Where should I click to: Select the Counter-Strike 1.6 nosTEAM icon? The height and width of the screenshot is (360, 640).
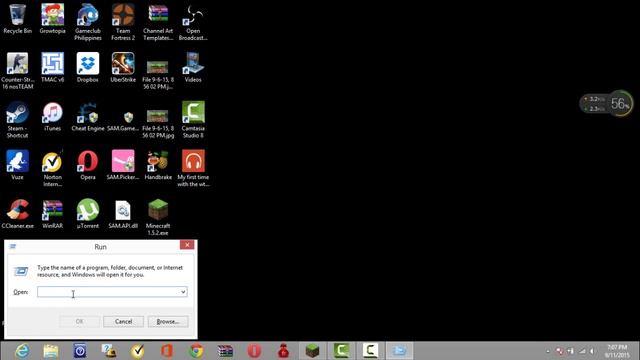(17, 71)
